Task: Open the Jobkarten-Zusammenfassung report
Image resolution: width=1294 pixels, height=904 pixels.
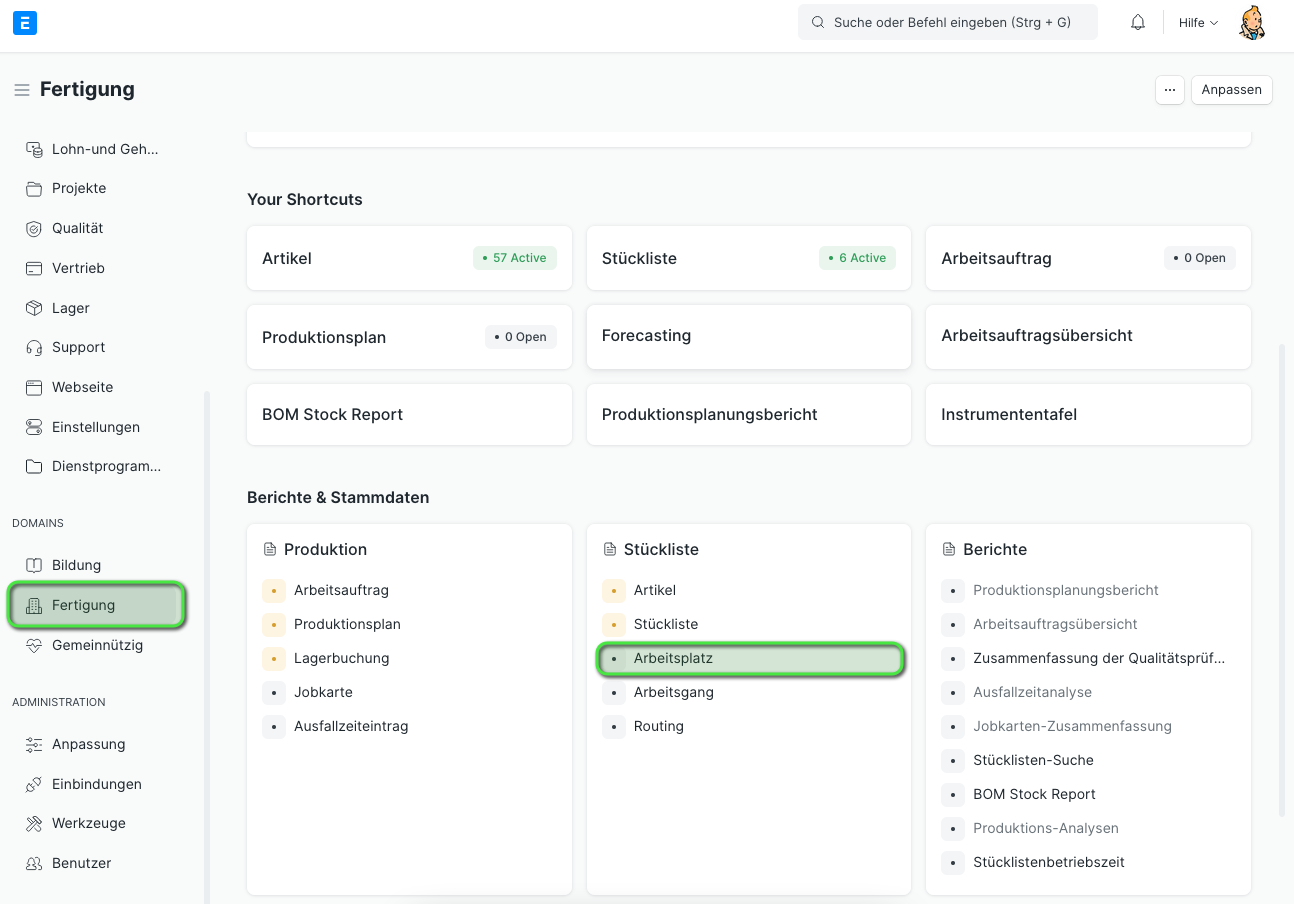Action: (x=1072, y=726)
